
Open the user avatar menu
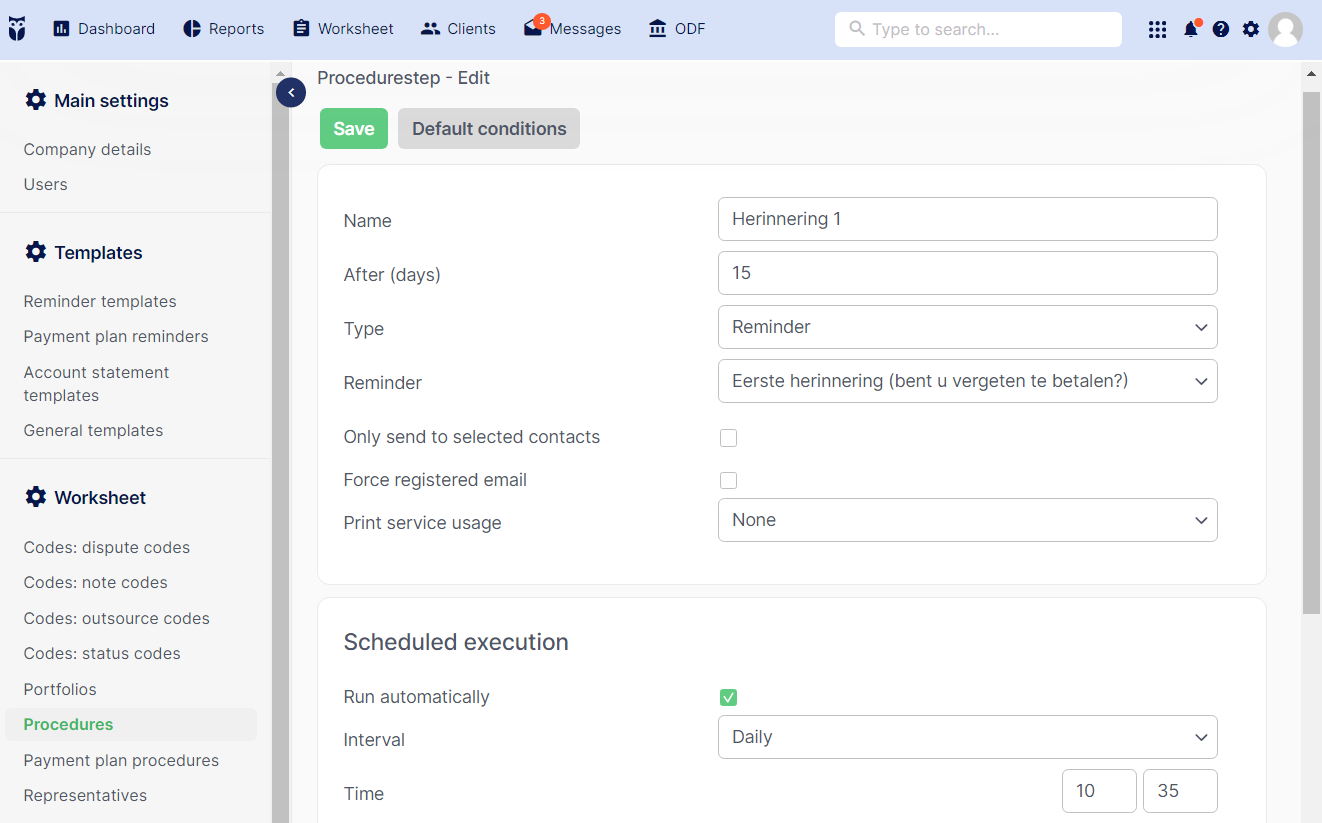point(1285,30)
